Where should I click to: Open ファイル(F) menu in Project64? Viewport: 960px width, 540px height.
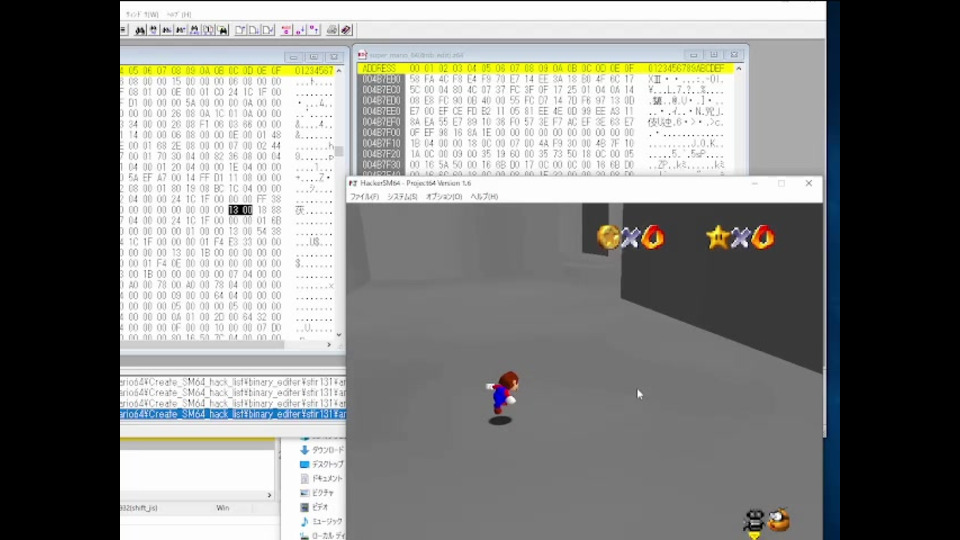coord(364,197)
